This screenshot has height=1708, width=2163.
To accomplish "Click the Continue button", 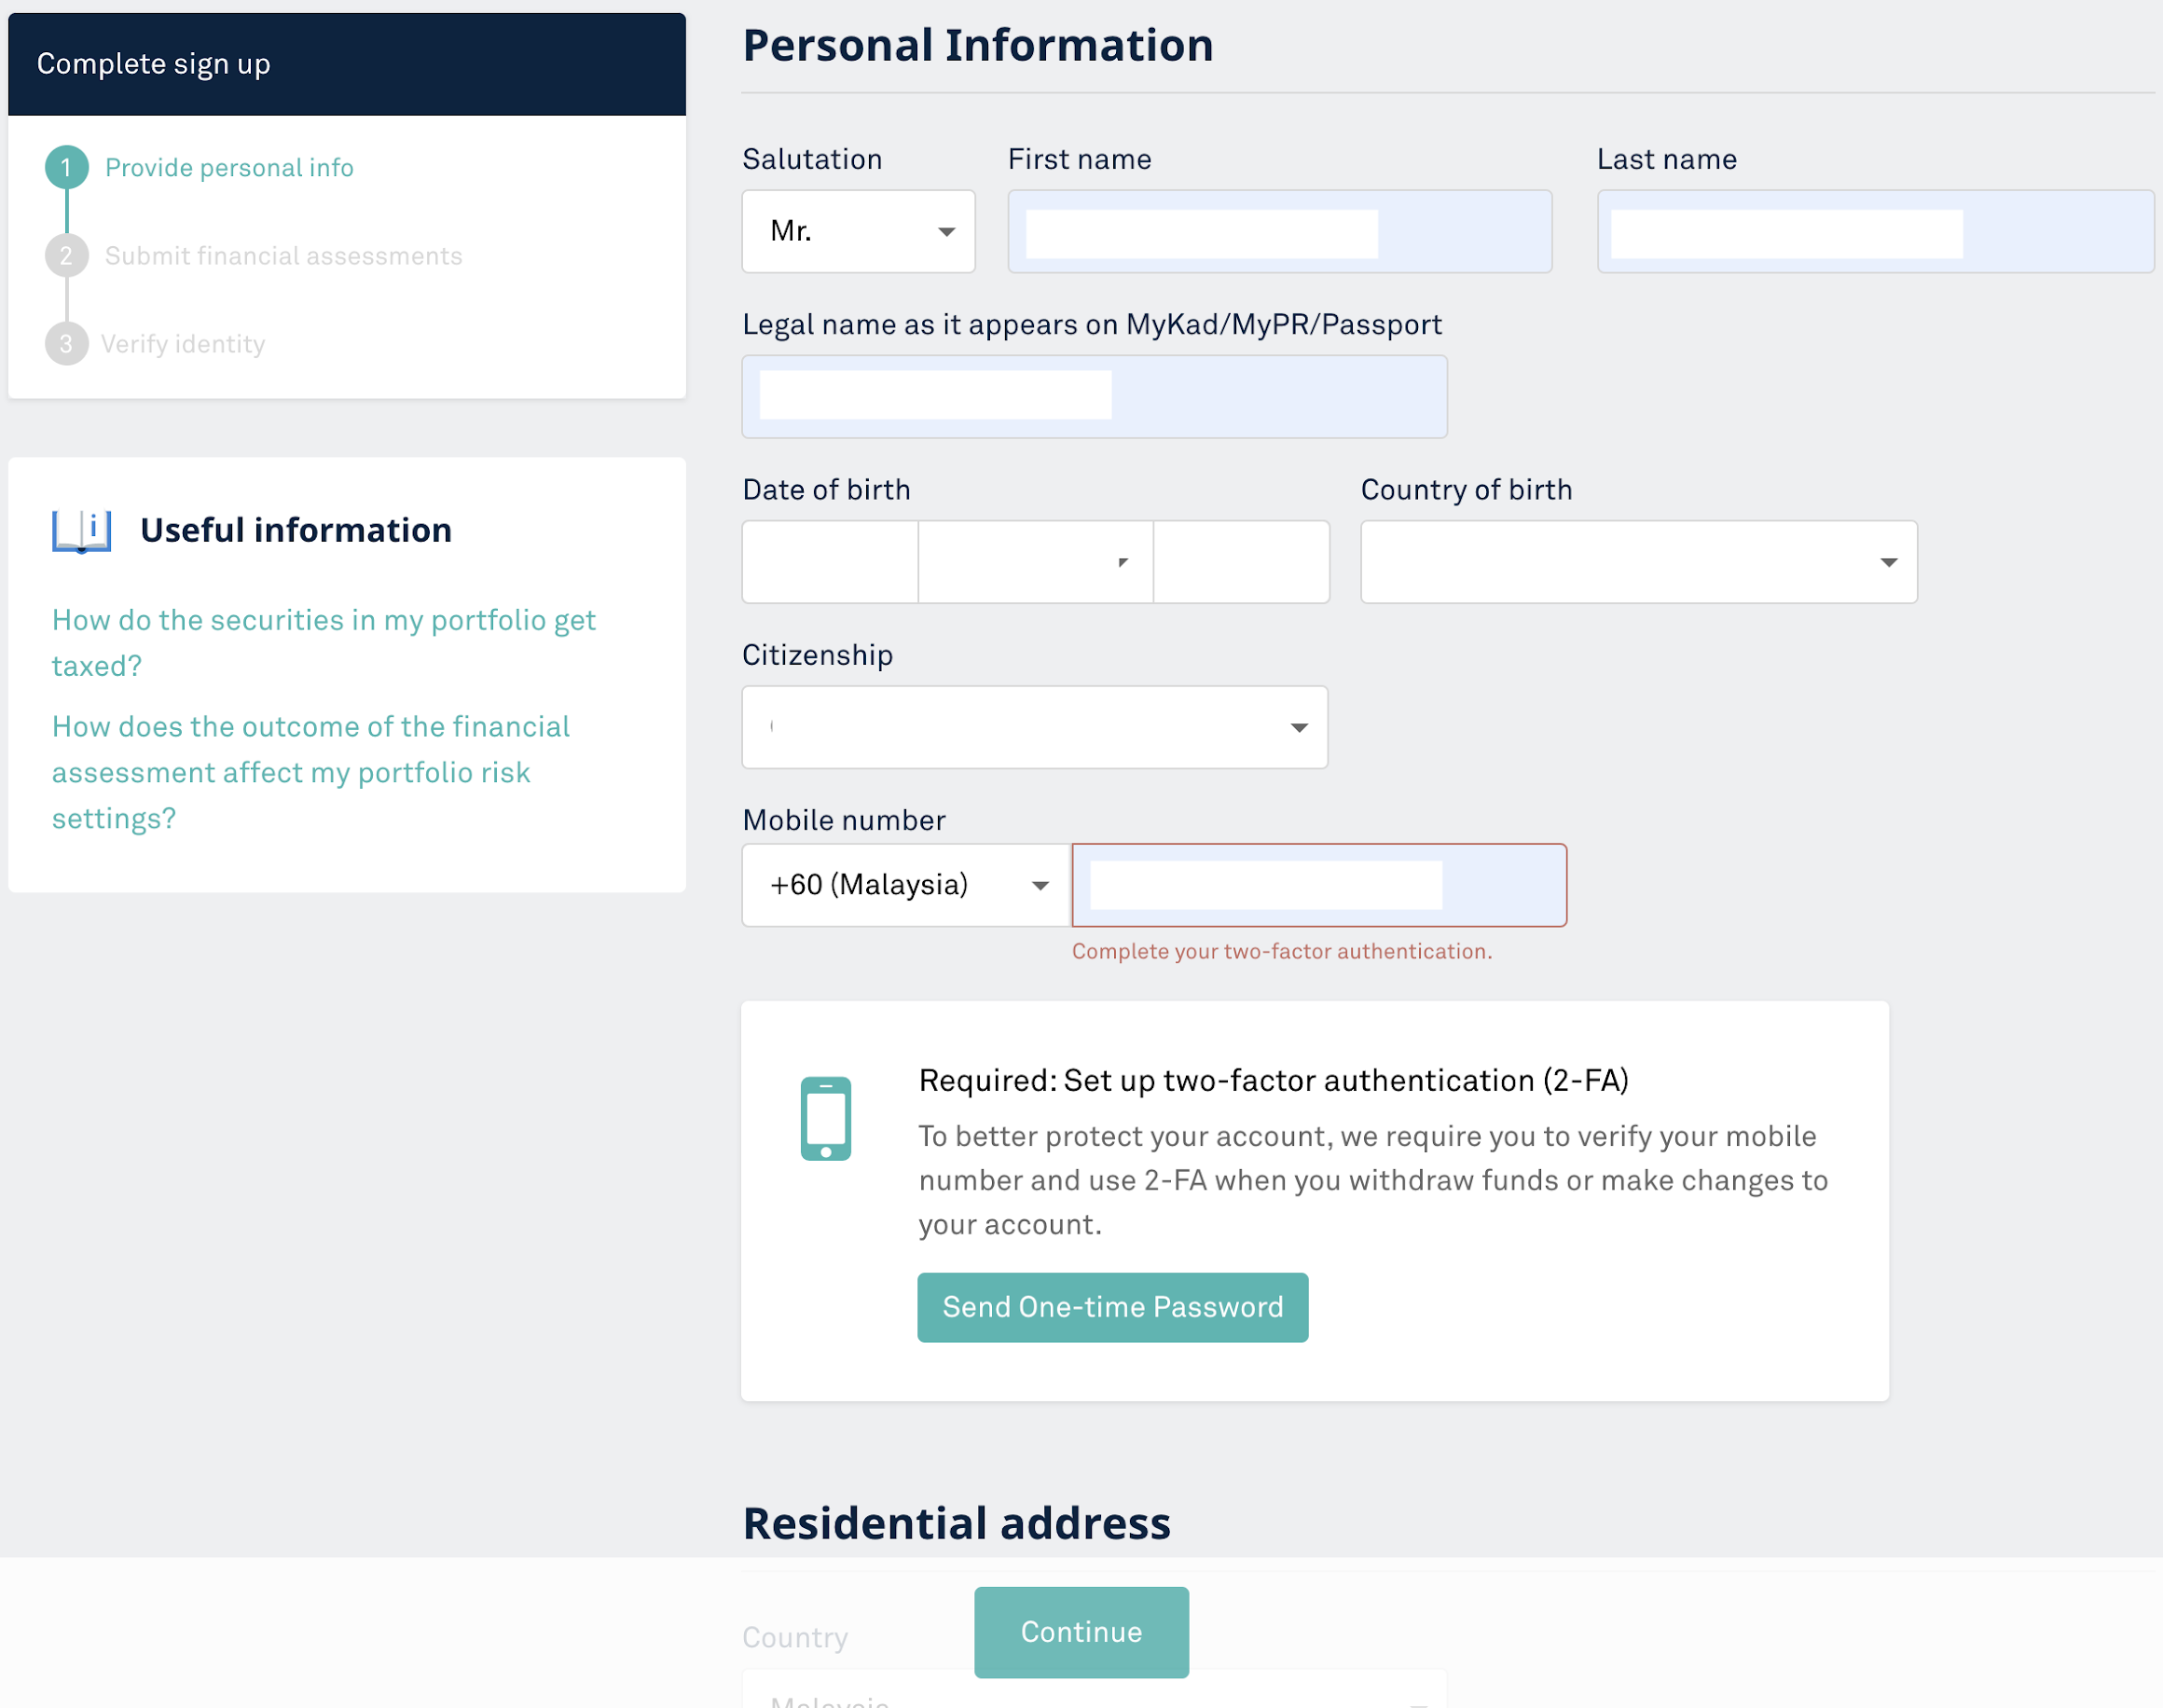I will 1081,1632.
